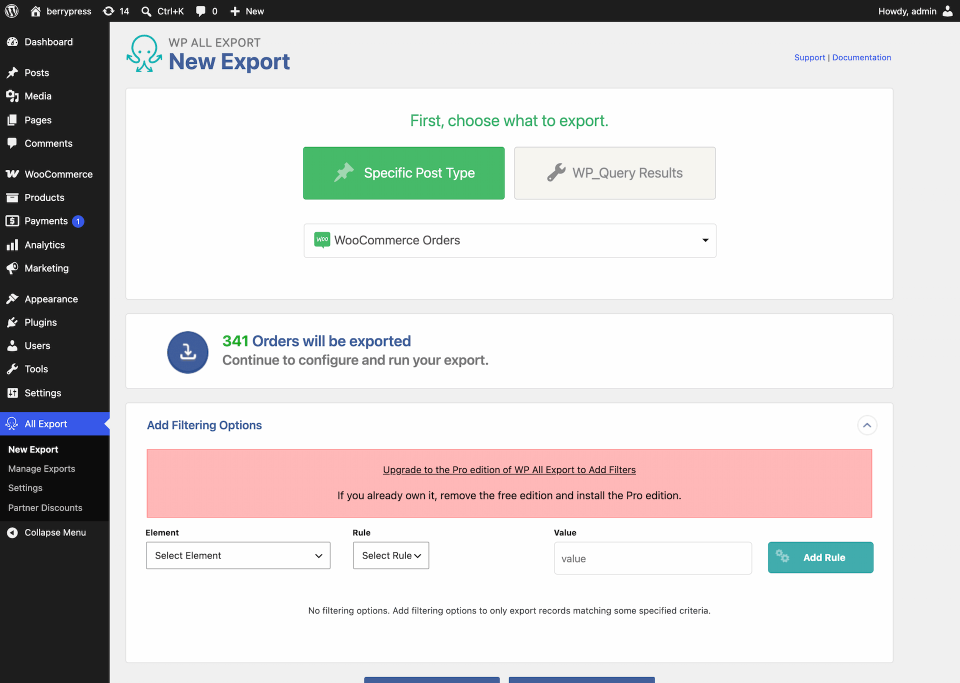Image resolution: width=960 pixels, height=683 pixels.
Task: Click the Appearance brush icon
Action: (x=12, y=299)
